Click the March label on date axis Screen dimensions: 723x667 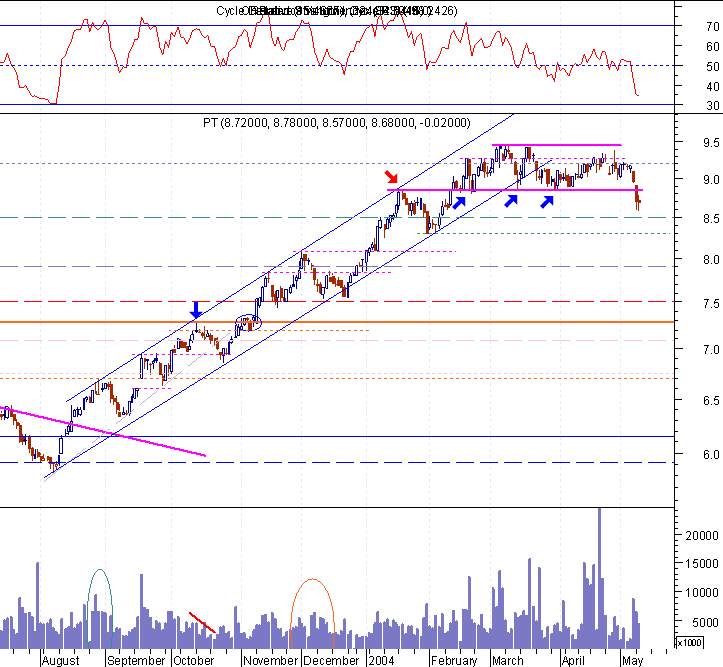508,661
